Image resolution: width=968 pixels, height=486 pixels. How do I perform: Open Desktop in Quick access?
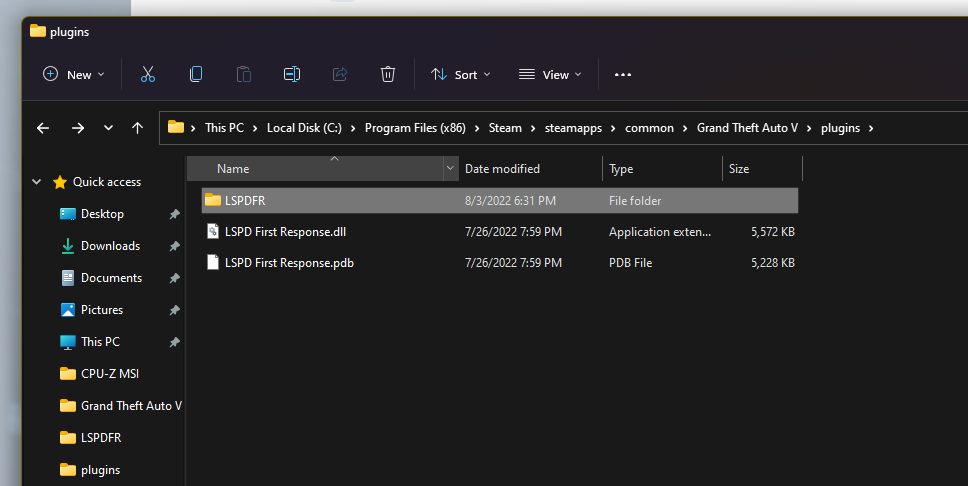pyautogui.click(x=102, y=214)
